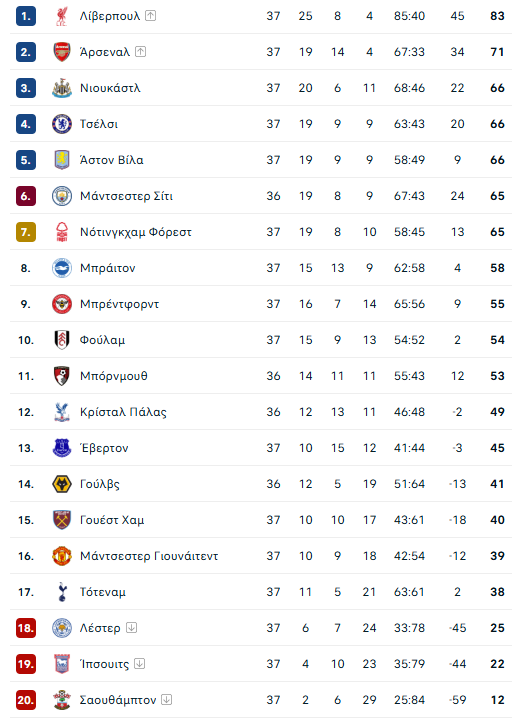Click the Brentford club crest
512x721 pixels.
[x=62, y=304]
